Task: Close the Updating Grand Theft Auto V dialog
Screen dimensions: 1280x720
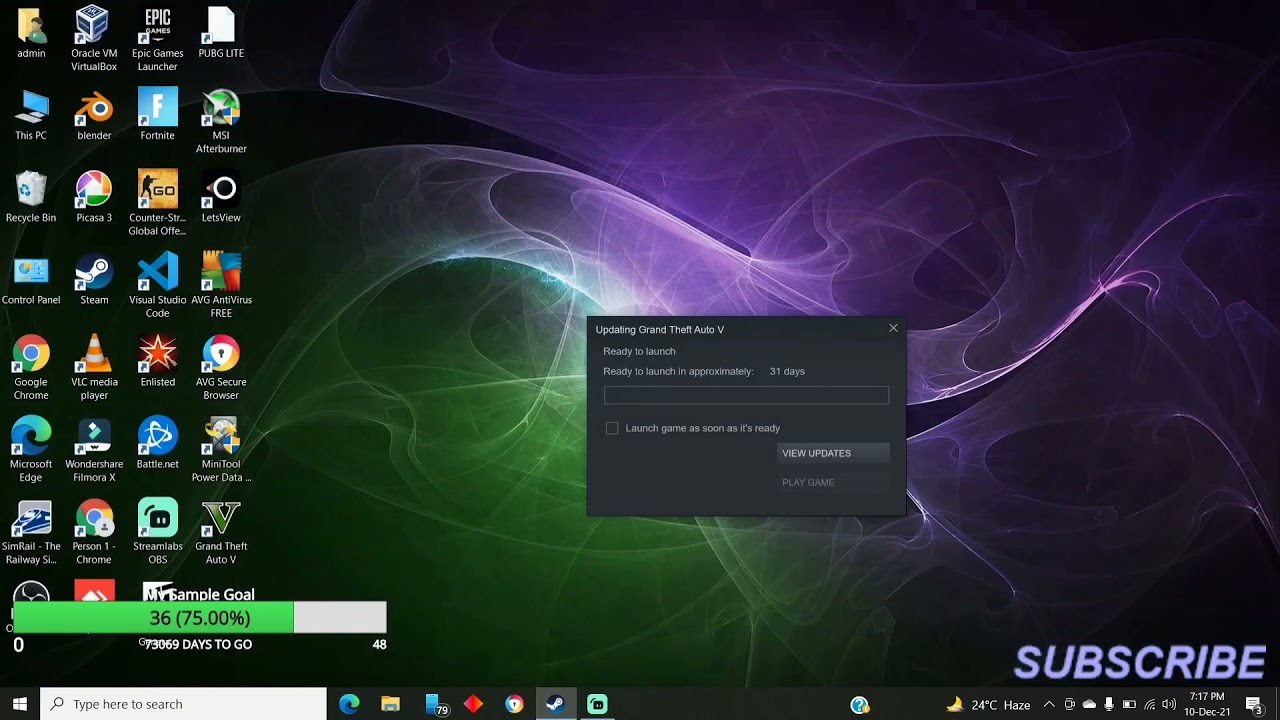Action: coord(893,328)
